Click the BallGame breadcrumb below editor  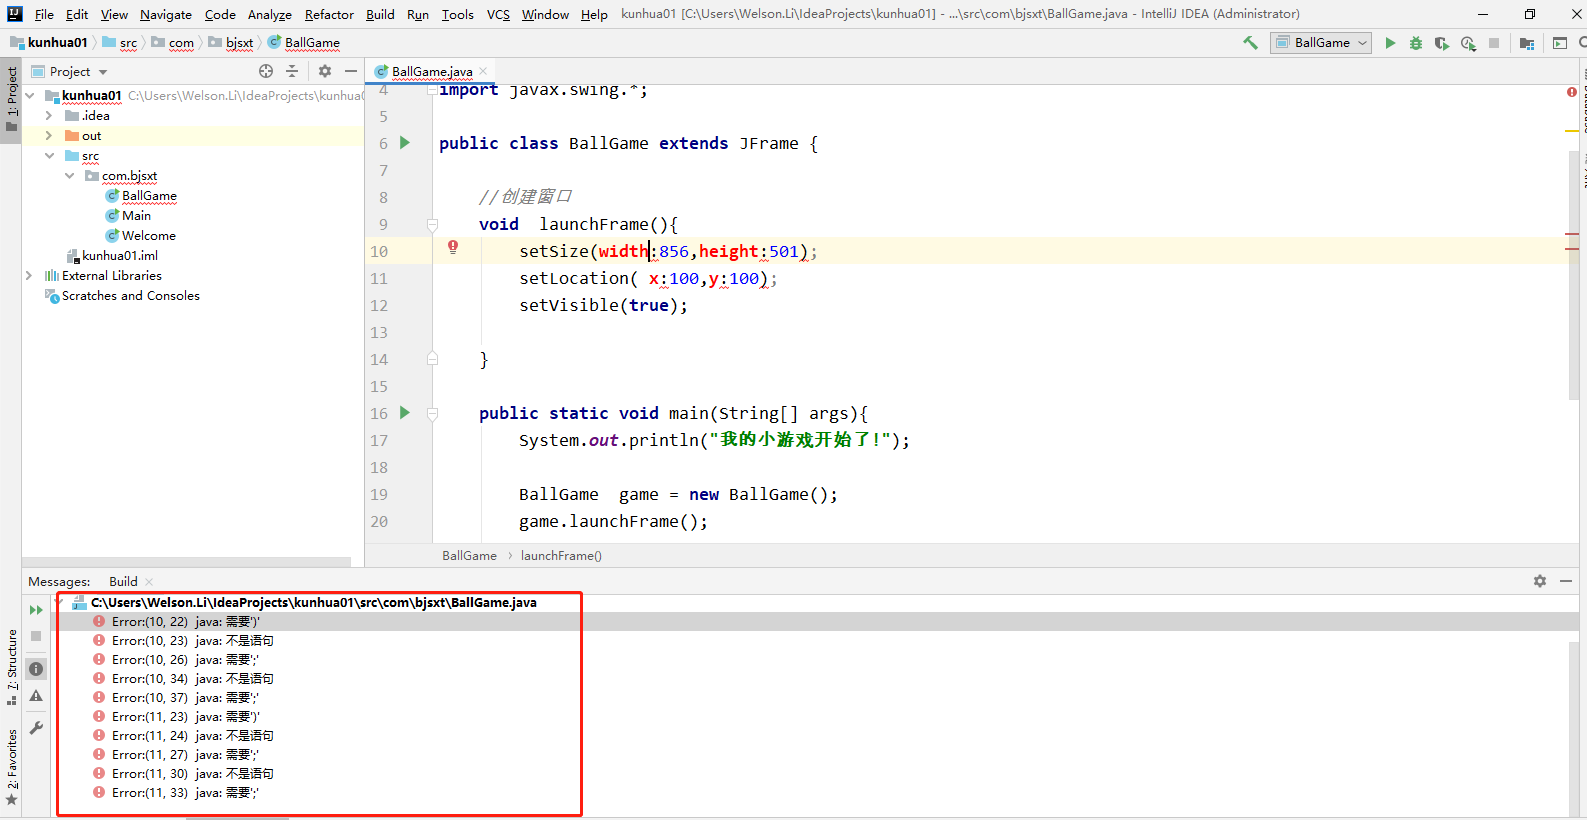pyautogui.click(x=469, y=556)
